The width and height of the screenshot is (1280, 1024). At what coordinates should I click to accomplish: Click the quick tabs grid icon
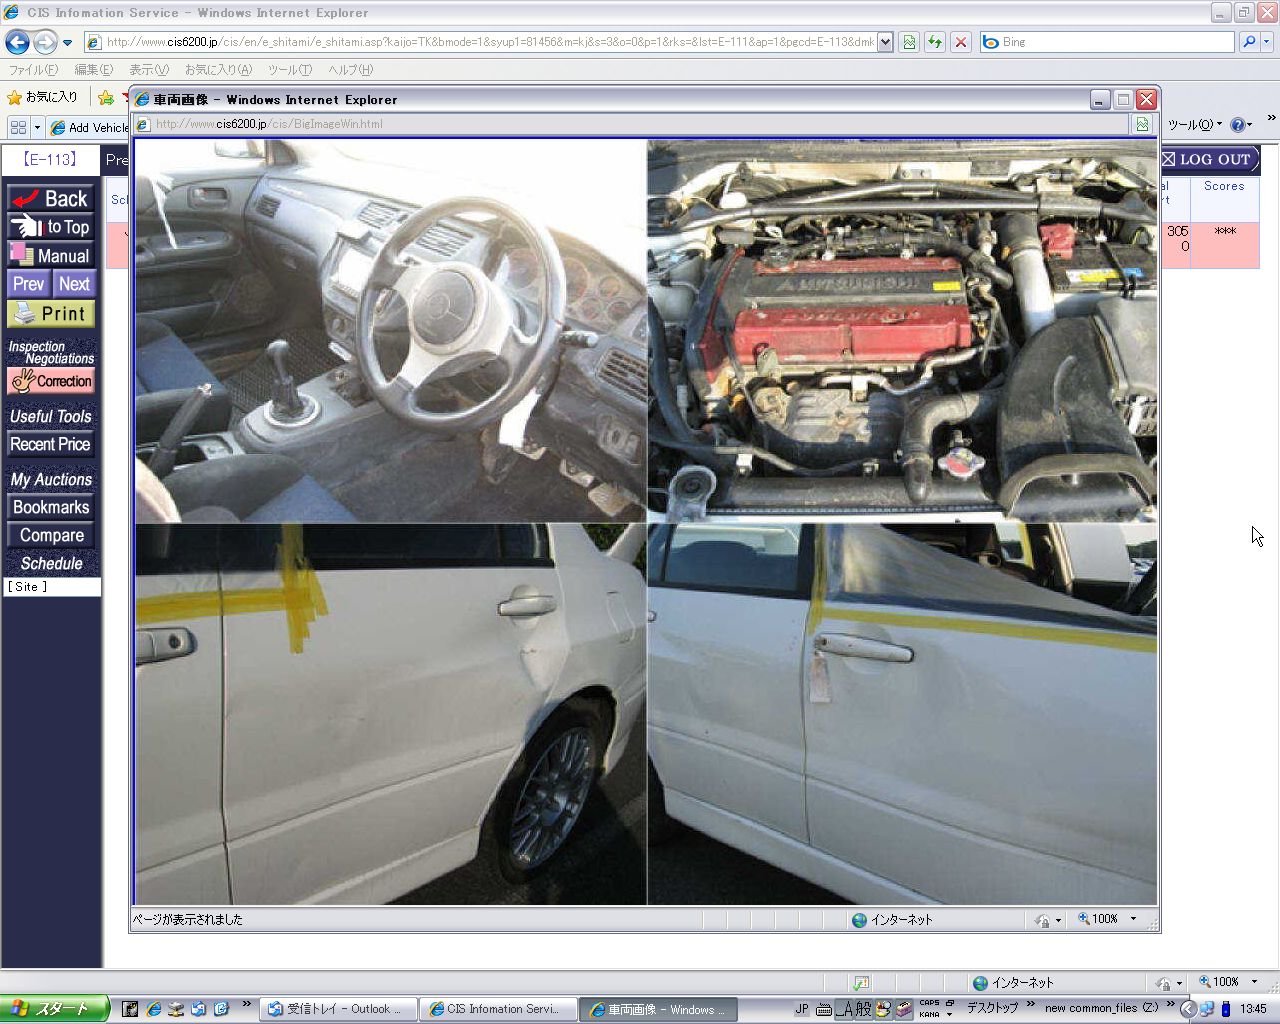click(x=18, y=127)
